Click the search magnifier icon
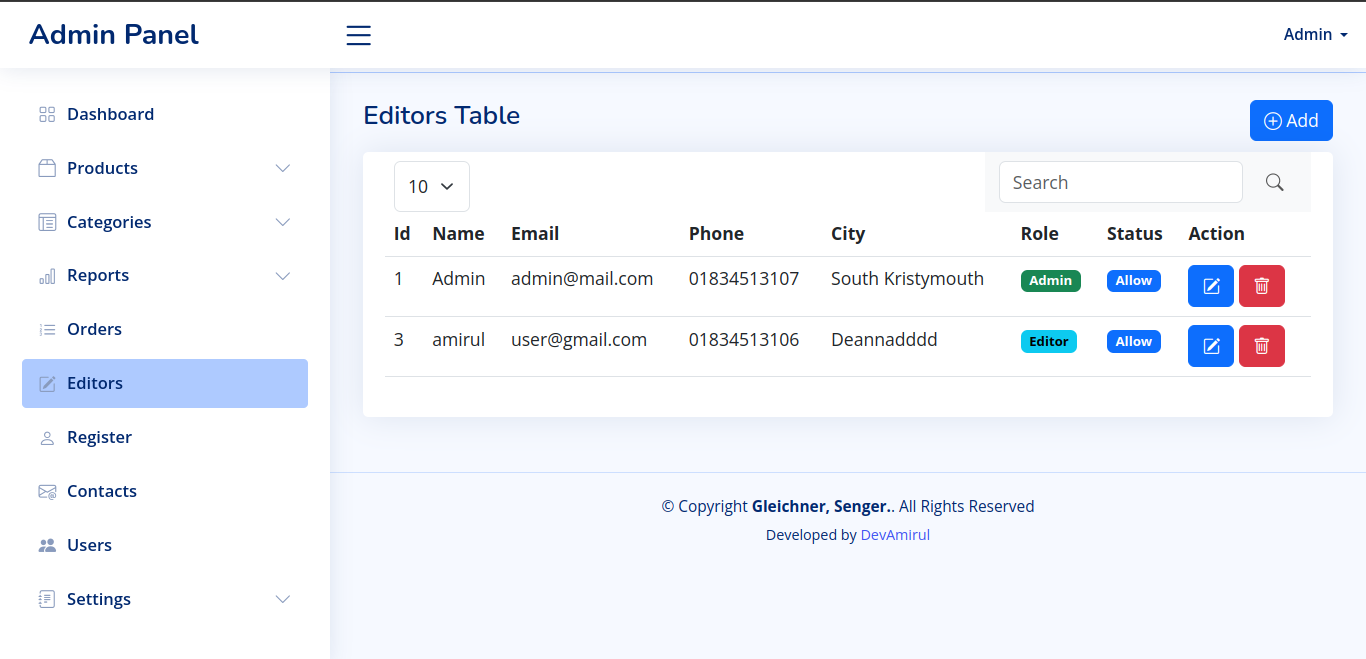1366x659 pixels. (1274, 182)
